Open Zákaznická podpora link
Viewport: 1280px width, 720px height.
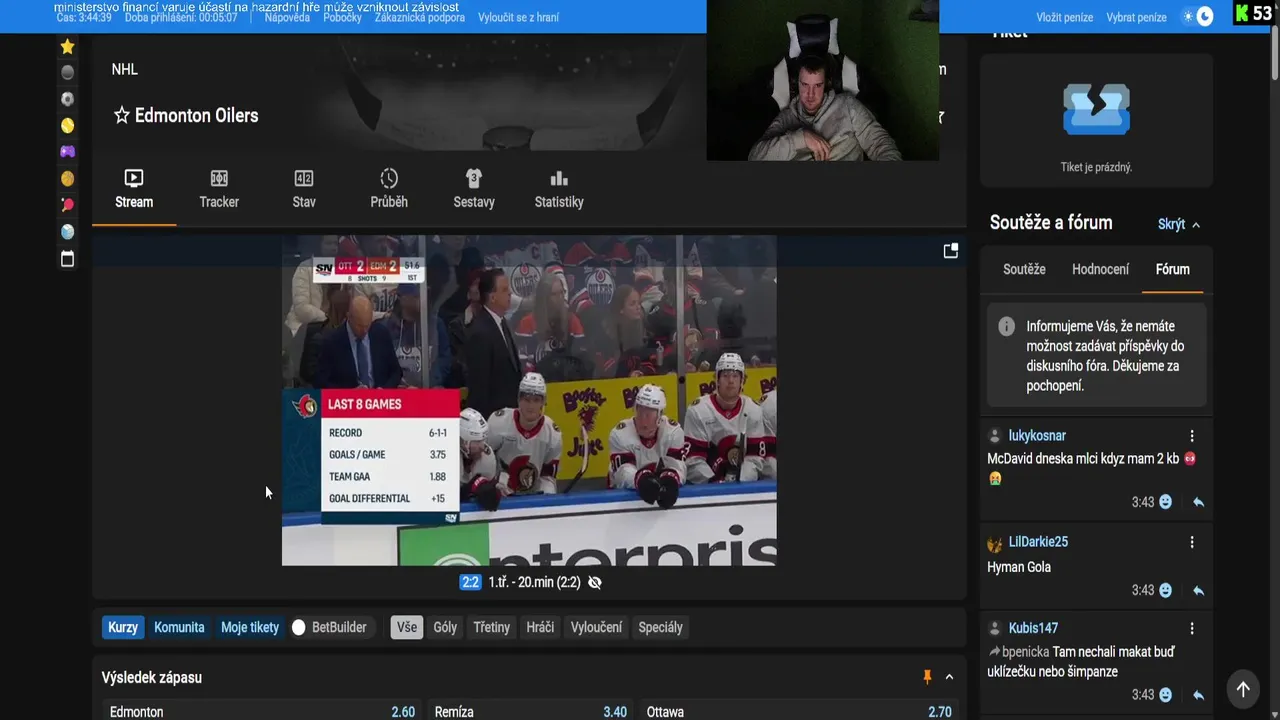click(420, 18)
